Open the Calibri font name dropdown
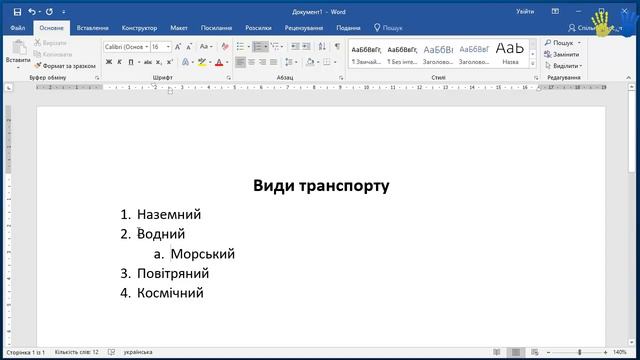The height and width of the screenshot is (360, 640). (x=147, y=47)
